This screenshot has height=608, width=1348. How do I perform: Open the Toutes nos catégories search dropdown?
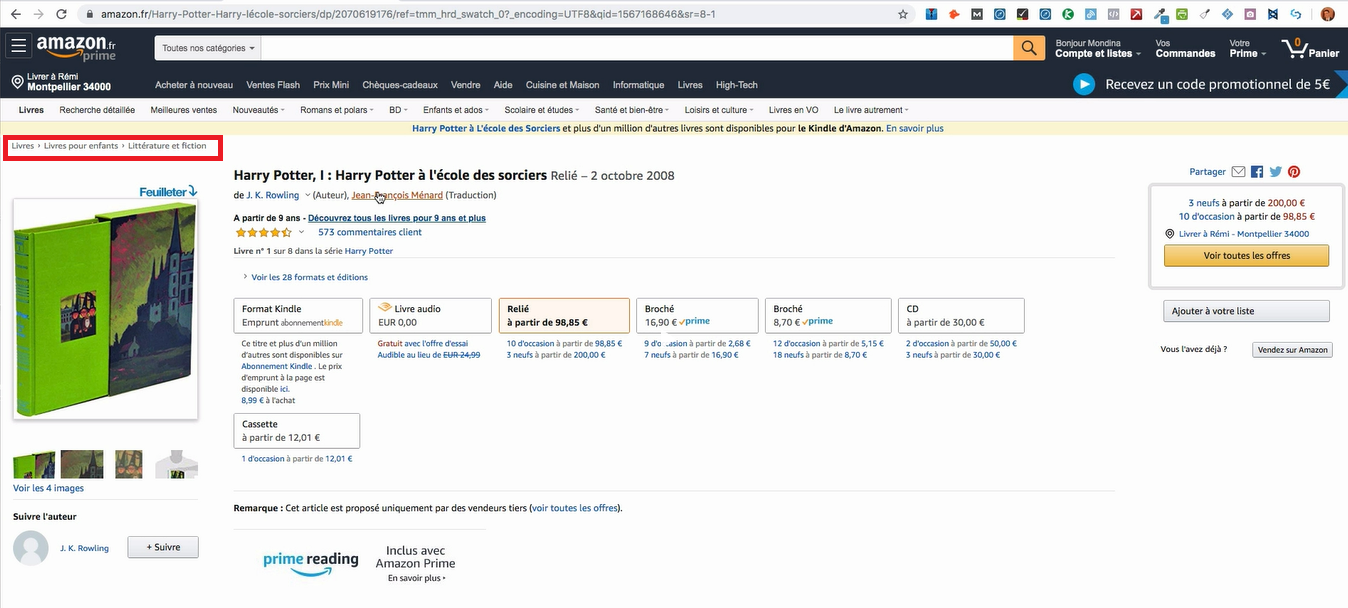tap(209, 48)
